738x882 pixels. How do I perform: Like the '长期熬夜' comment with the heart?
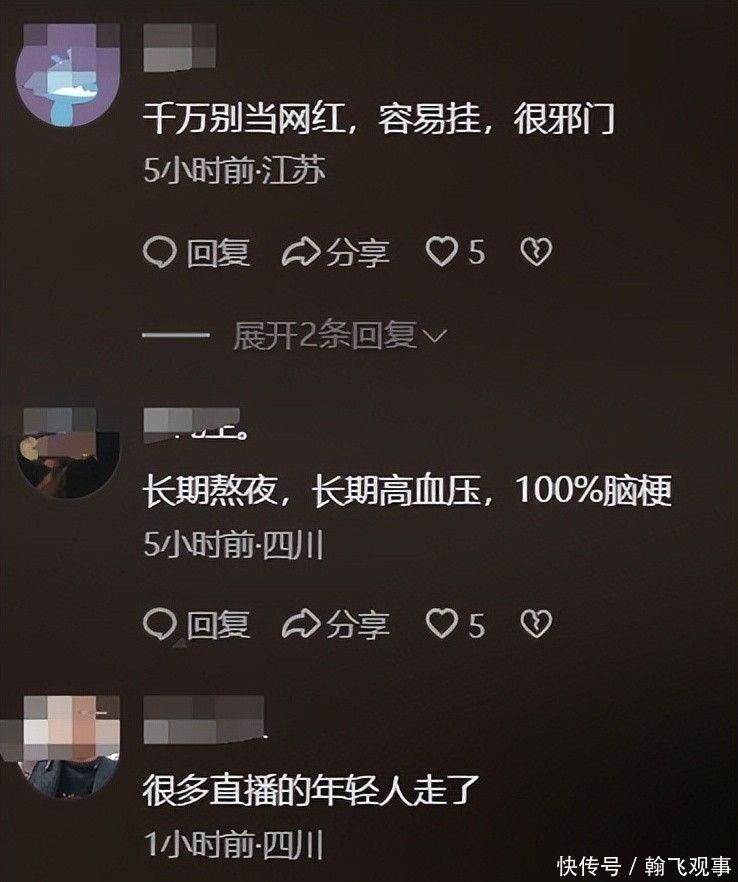tap(442, 624)
